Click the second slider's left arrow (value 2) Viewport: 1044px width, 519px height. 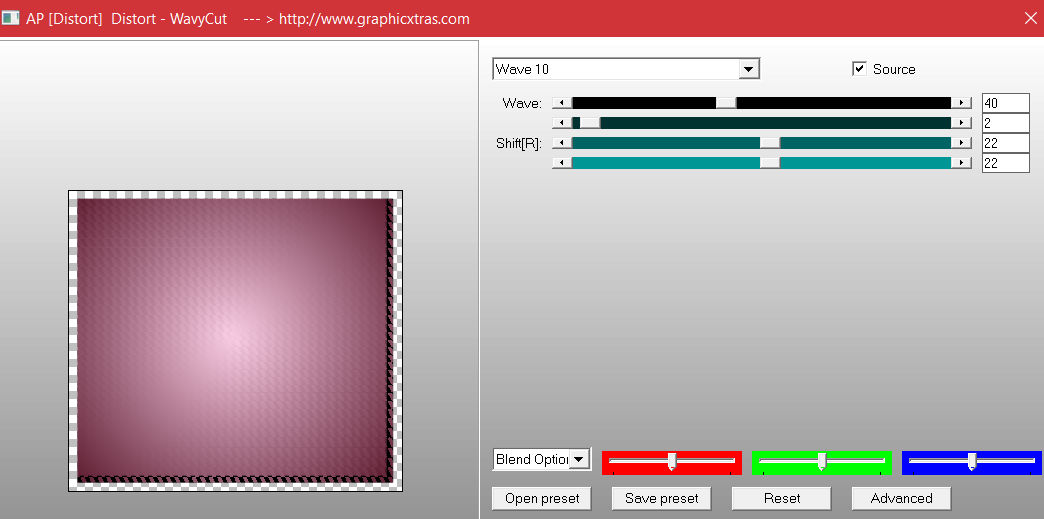pos(562,123)
